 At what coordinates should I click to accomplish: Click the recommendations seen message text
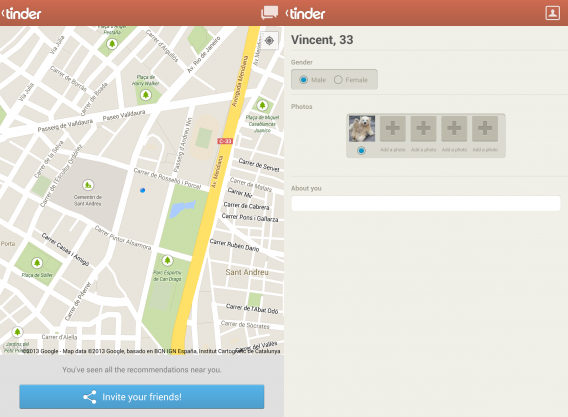[142, 370]
